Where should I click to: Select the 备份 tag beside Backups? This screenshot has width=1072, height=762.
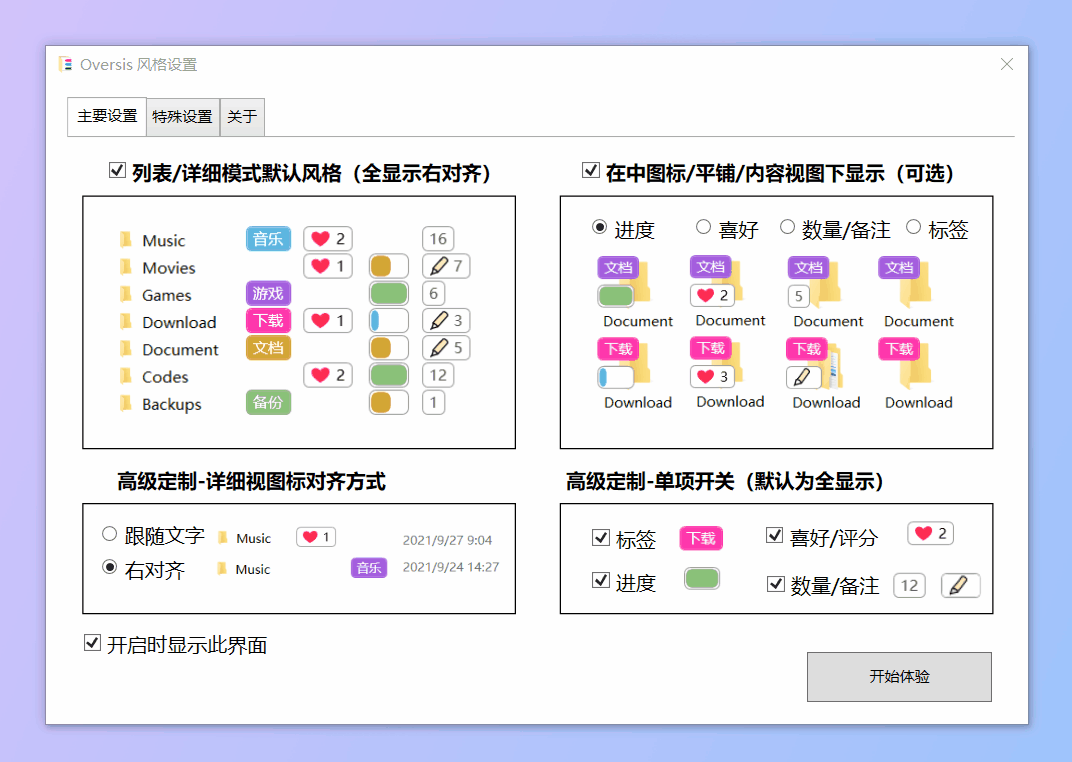tap(267, 403)
